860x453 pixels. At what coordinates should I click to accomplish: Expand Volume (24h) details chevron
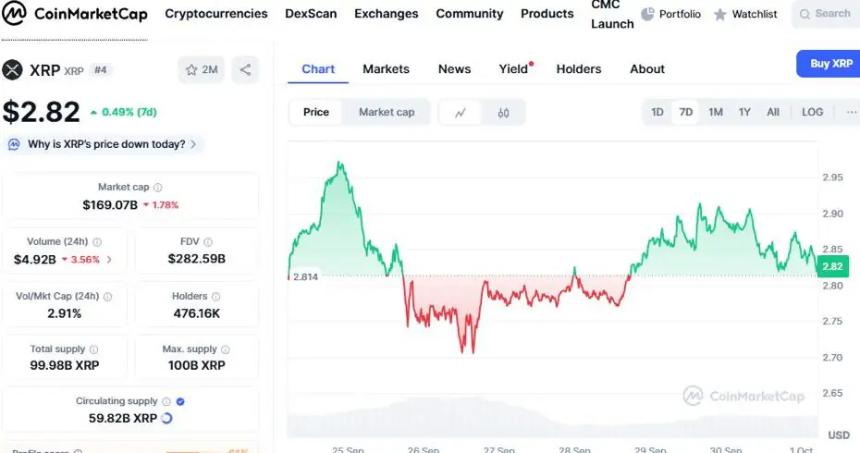click(x=109, y=260)
